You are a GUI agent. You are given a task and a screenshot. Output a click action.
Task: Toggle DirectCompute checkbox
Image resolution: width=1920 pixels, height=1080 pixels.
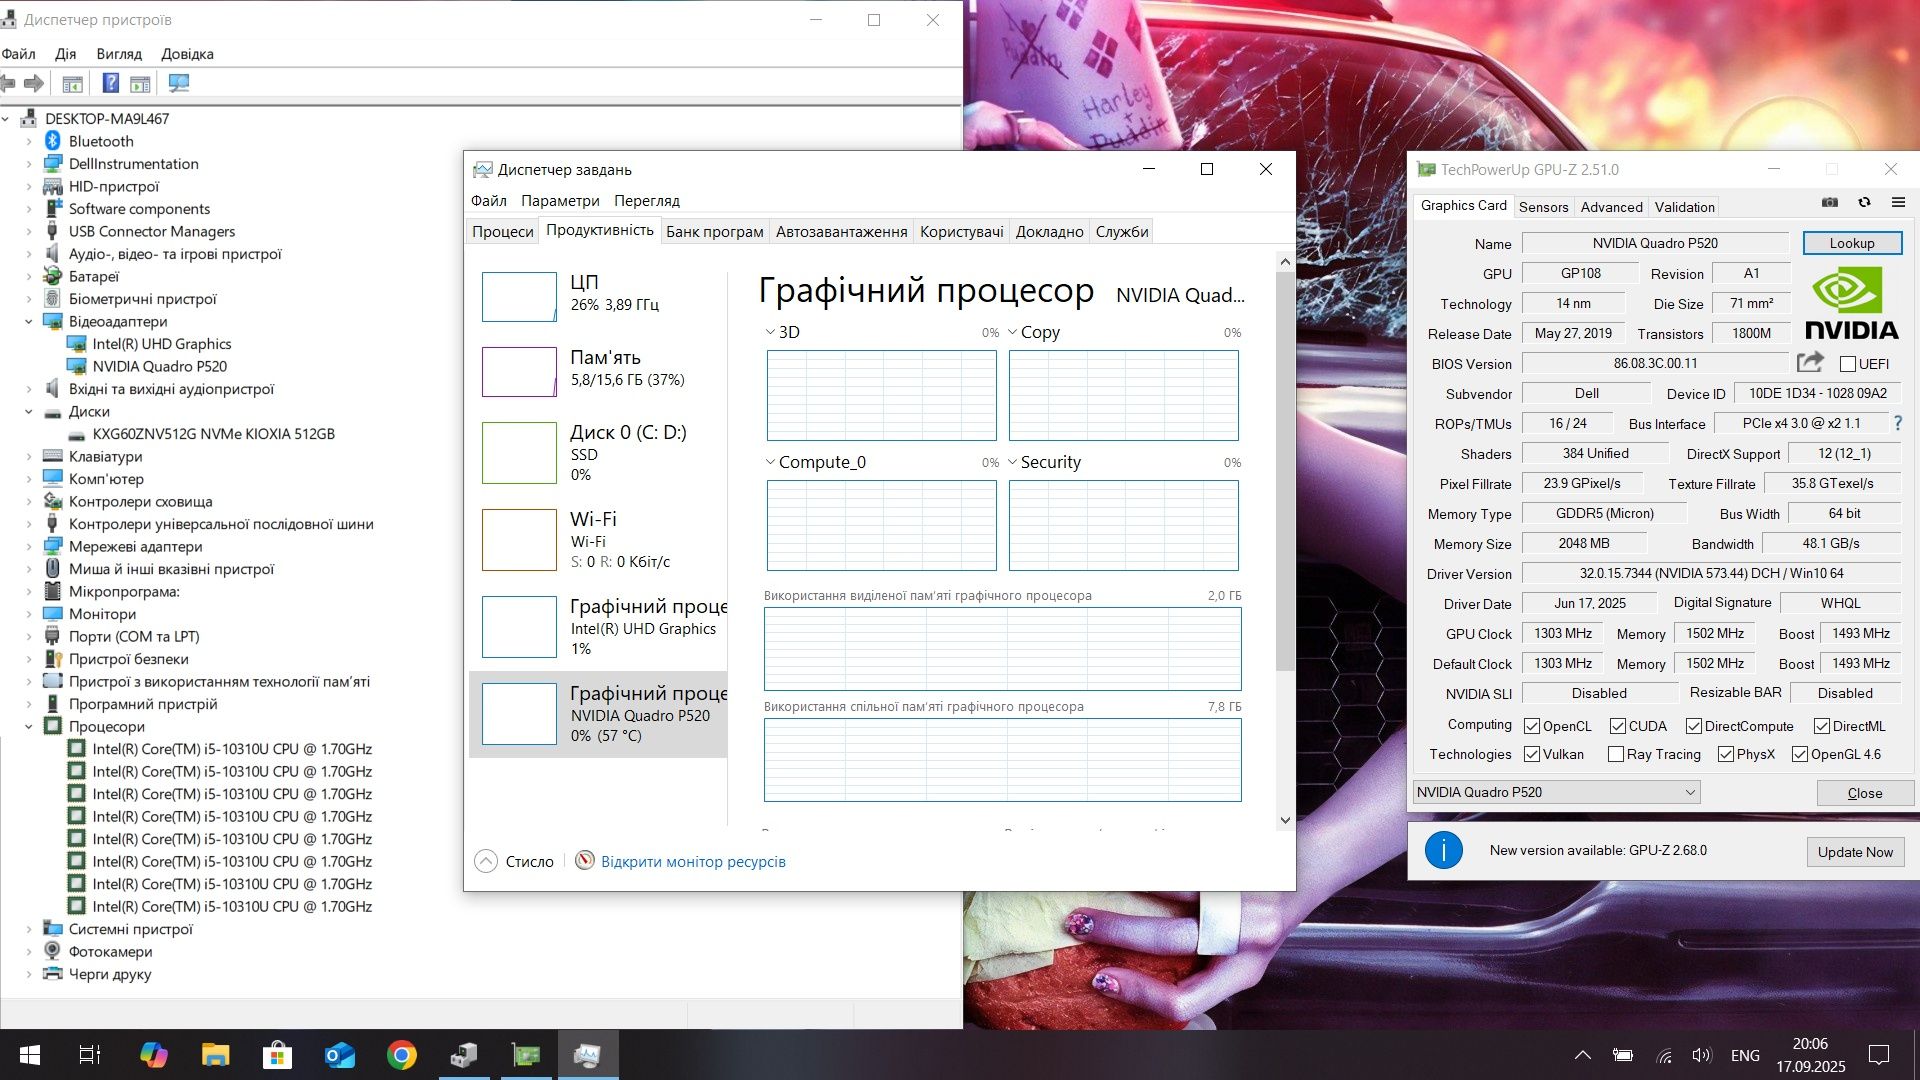click(1694, 726)
